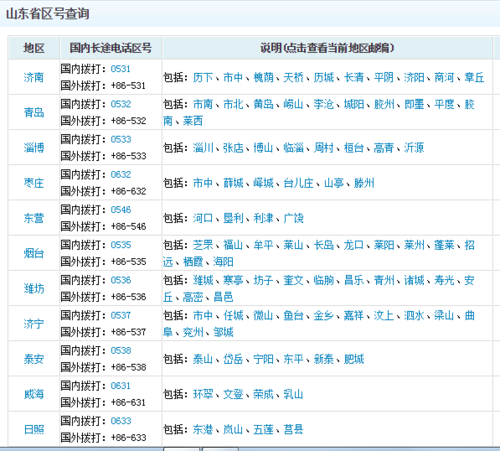
Task: Open 青州 district link
Action: 384,280
